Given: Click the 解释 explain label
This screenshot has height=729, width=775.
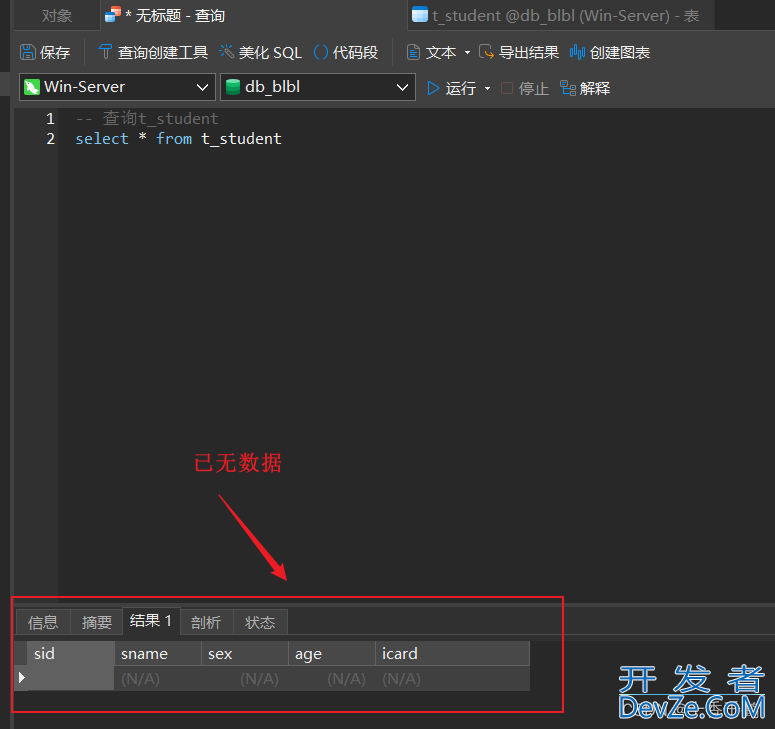Looking at the screenshot, I should pos(595,88).
